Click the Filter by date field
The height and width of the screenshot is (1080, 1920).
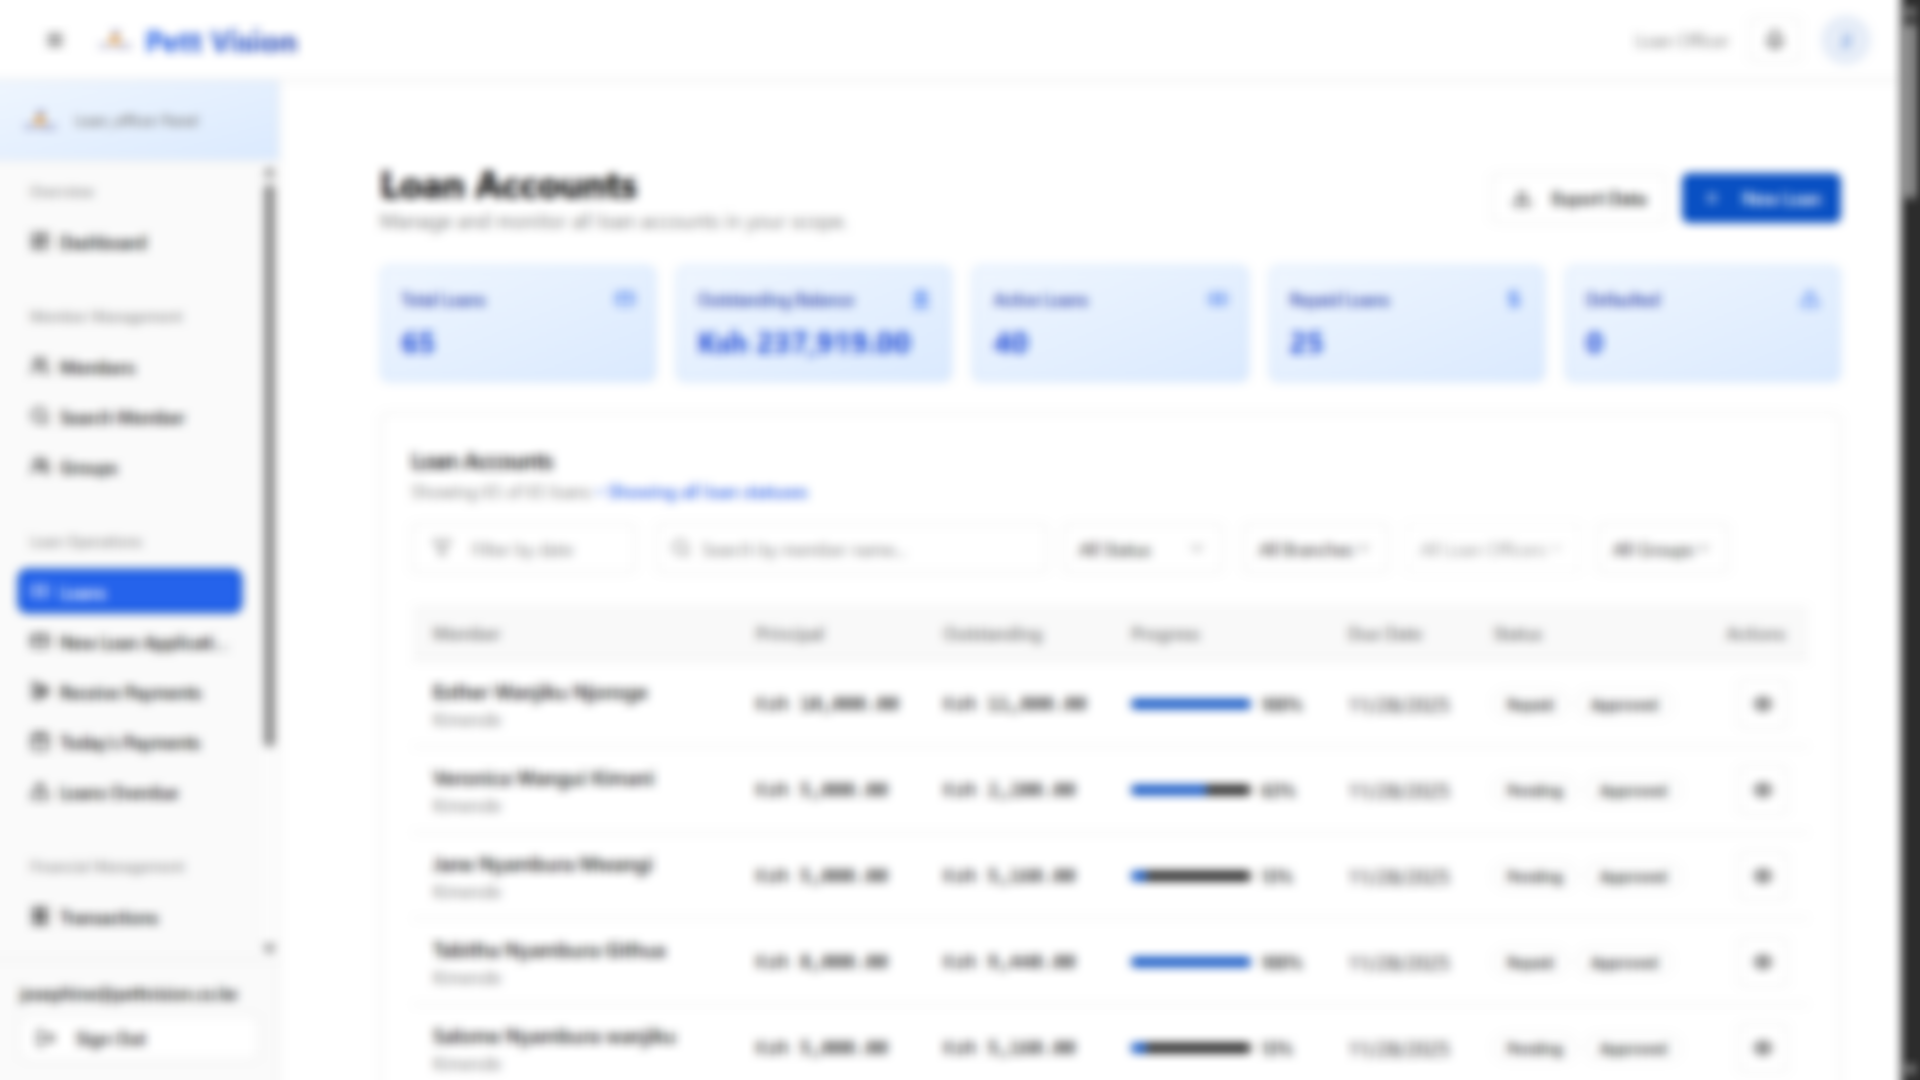tap(523, 549)
